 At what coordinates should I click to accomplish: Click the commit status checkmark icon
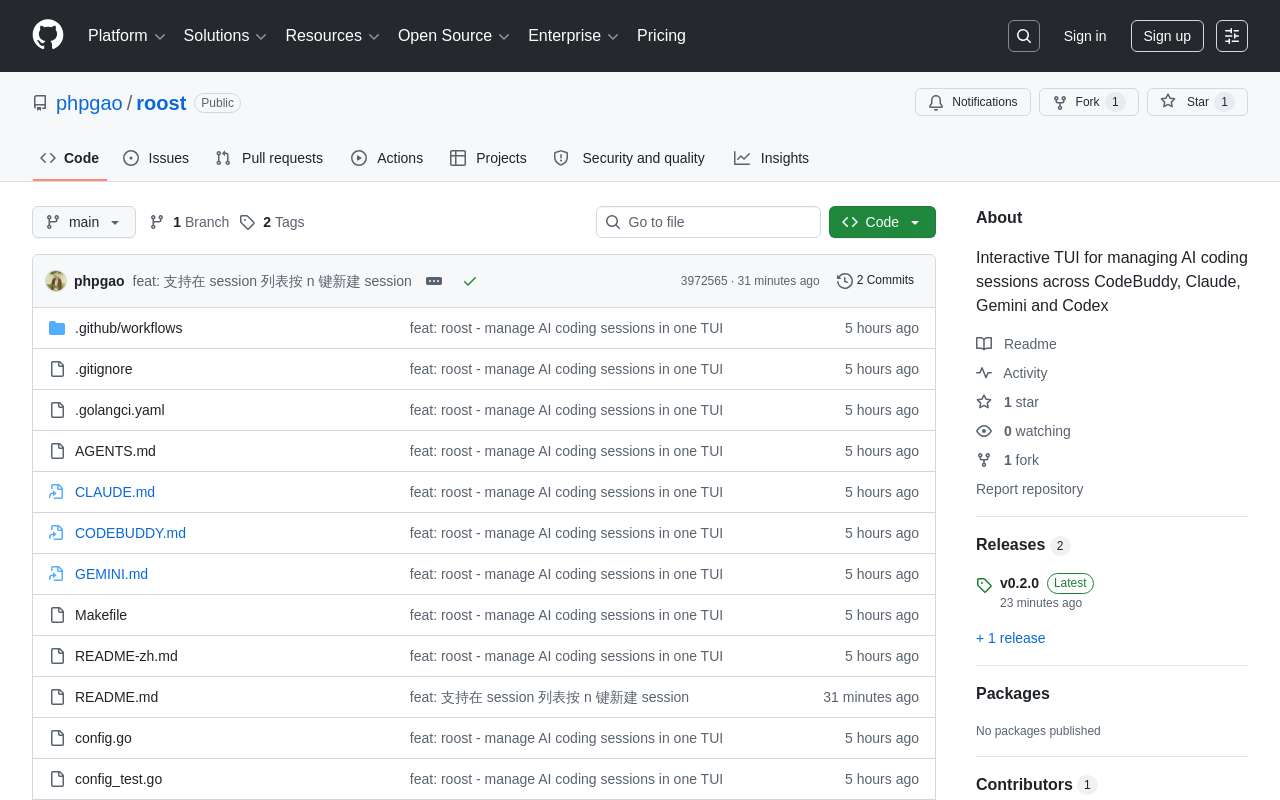(x=470, y=281)
